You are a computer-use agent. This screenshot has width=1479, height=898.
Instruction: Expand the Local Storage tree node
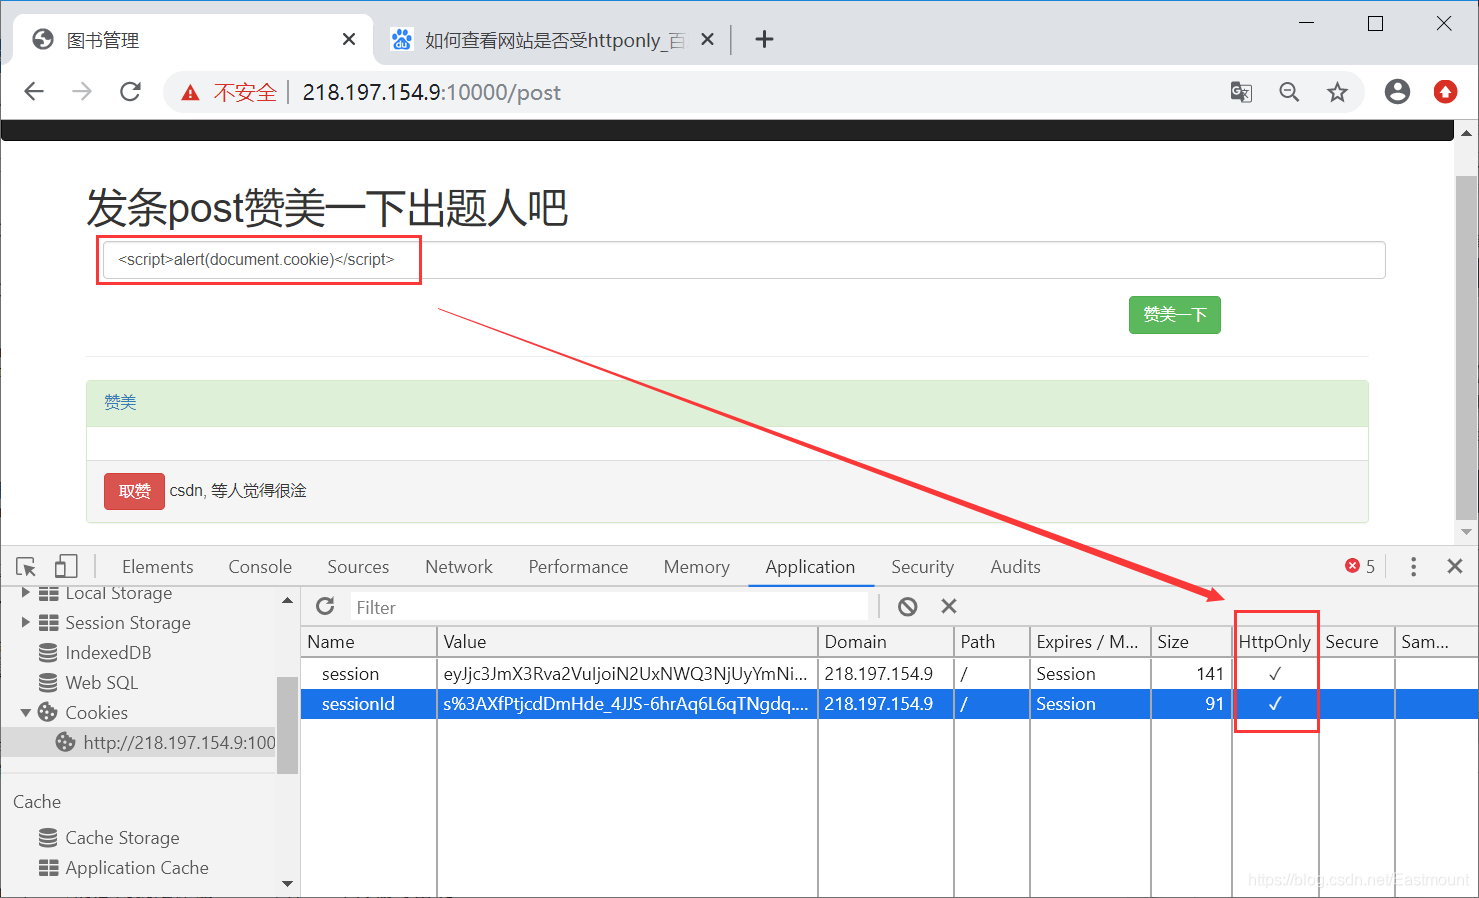25,593
